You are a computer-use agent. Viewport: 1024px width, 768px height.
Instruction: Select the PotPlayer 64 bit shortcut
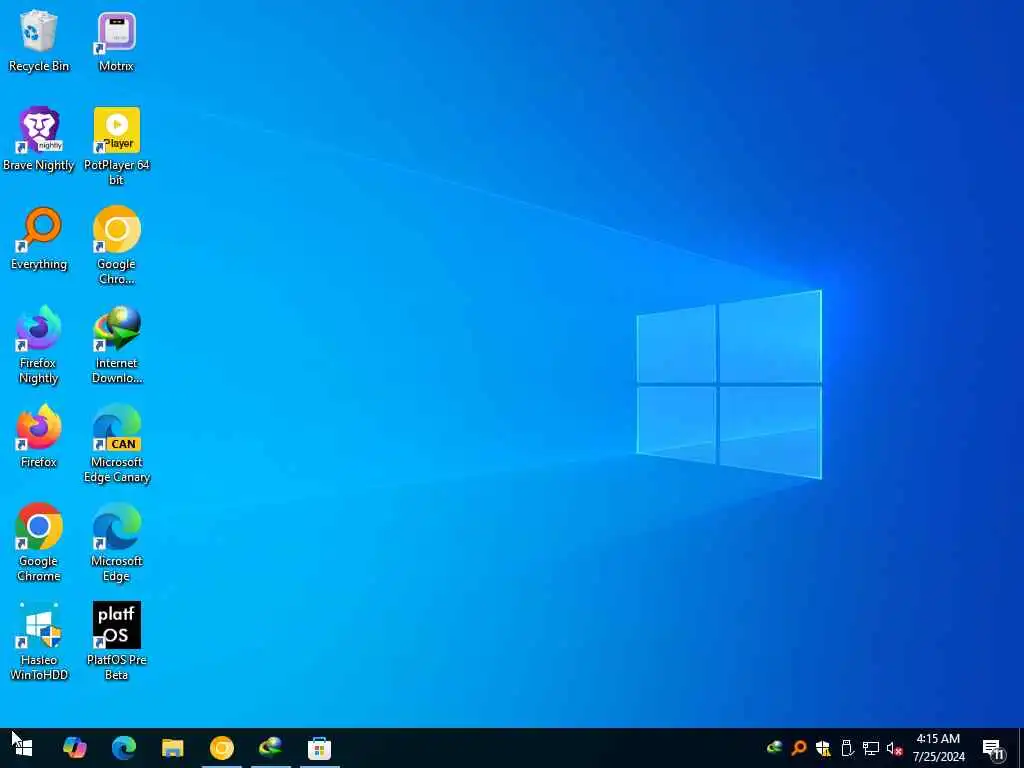click(116, 146)
